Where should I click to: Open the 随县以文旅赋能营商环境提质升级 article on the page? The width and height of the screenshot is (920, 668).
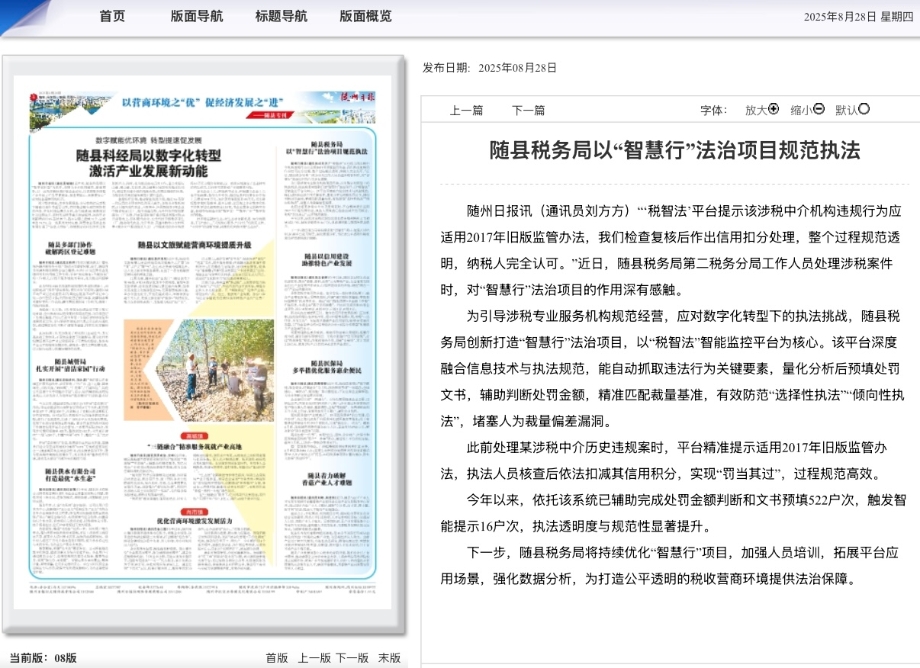(x=194, y=244)
